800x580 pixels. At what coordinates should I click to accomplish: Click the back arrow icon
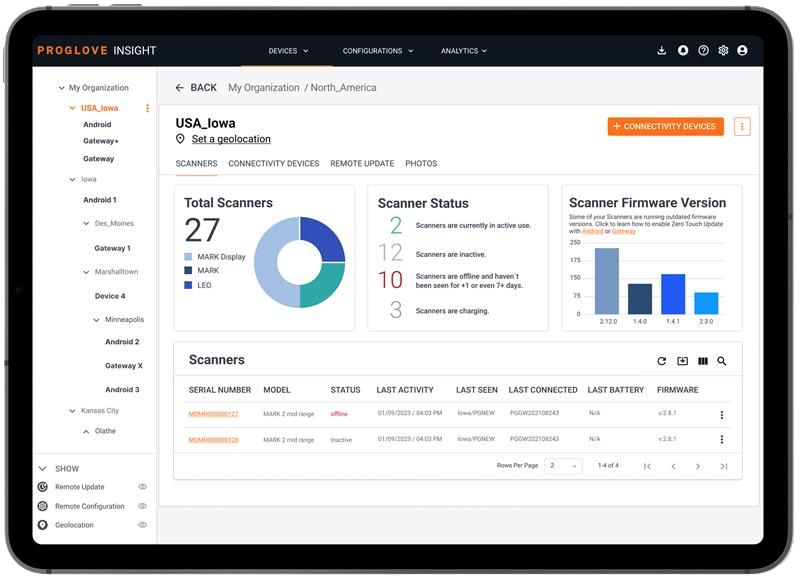(x=180, y=88)
